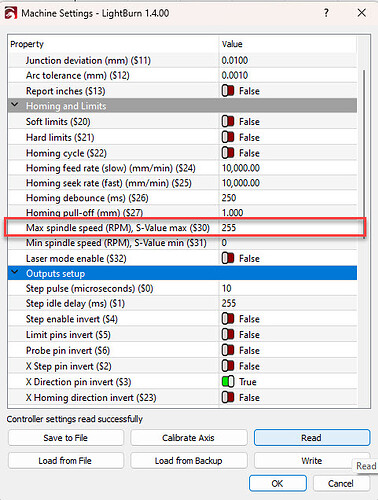The height and width of the screenshot is (500, 378).
Task: Toggle Report inches ($13) switch
Action: tap(228, 91)
